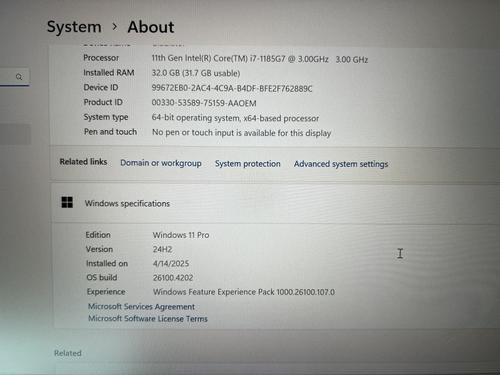Open Advanced system settings link

341,164
